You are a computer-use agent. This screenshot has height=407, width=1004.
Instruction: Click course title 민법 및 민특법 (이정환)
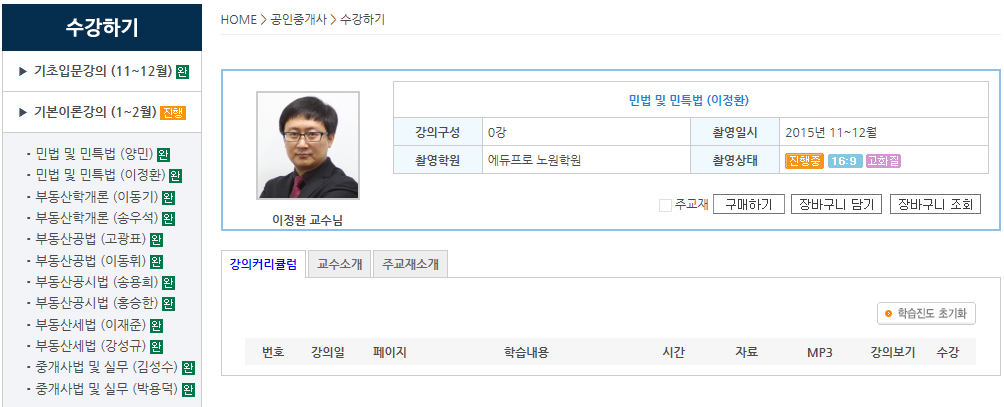pyautogui.click(x=689, y=100)
